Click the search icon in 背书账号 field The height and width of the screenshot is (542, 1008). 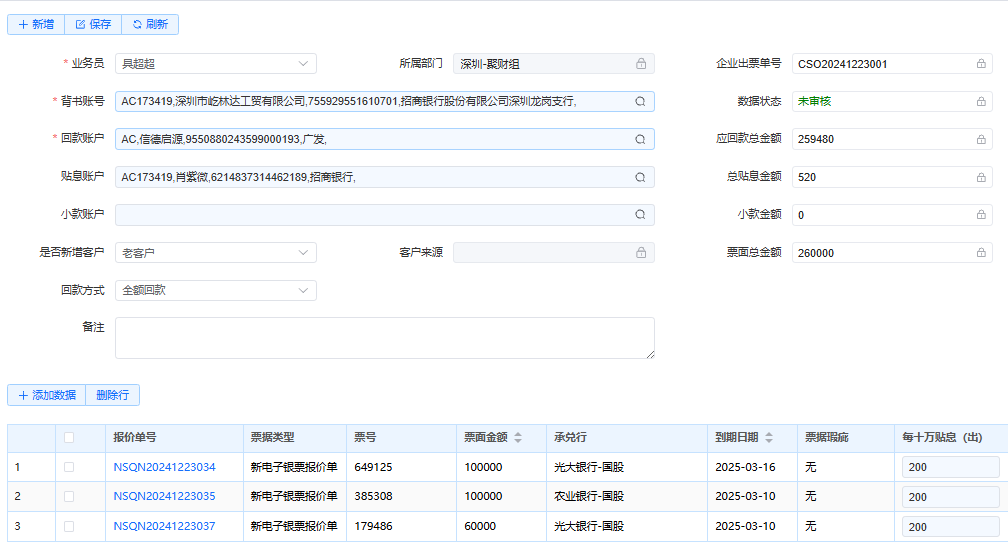(640, 102)
